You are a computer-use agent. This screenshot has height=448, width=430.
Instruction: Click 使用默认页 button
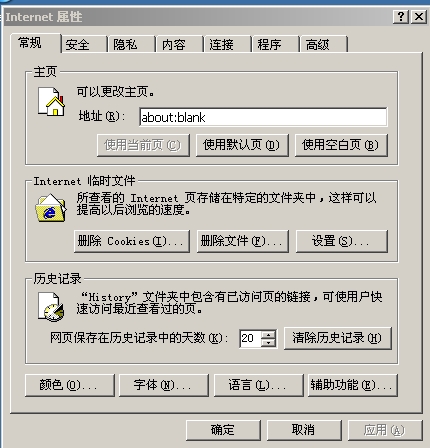[x=242, y=145]
